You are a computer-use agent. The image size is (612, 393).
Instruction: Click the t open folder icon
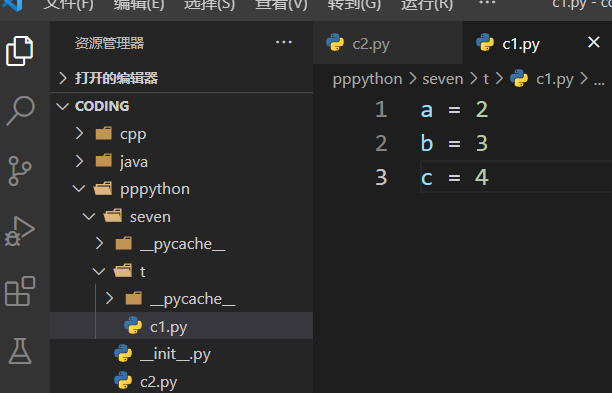[x=123, y=271]
